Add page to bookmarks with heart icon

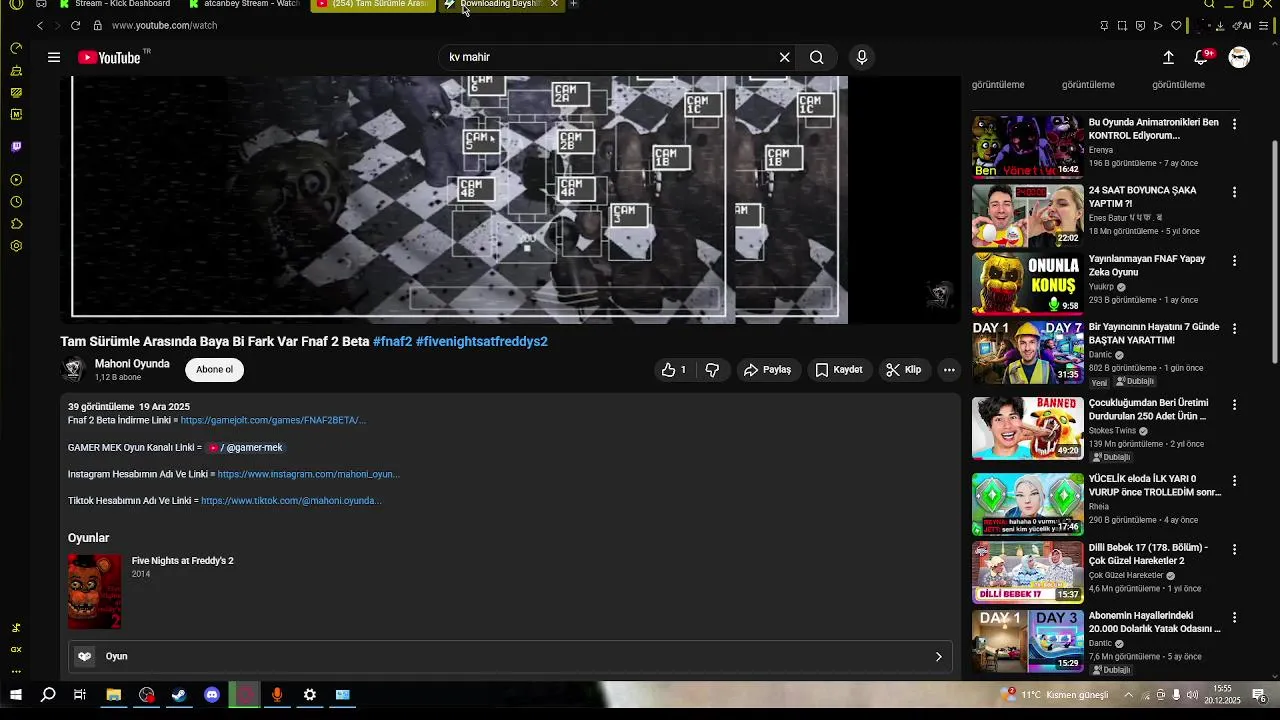pos(1176,25)
